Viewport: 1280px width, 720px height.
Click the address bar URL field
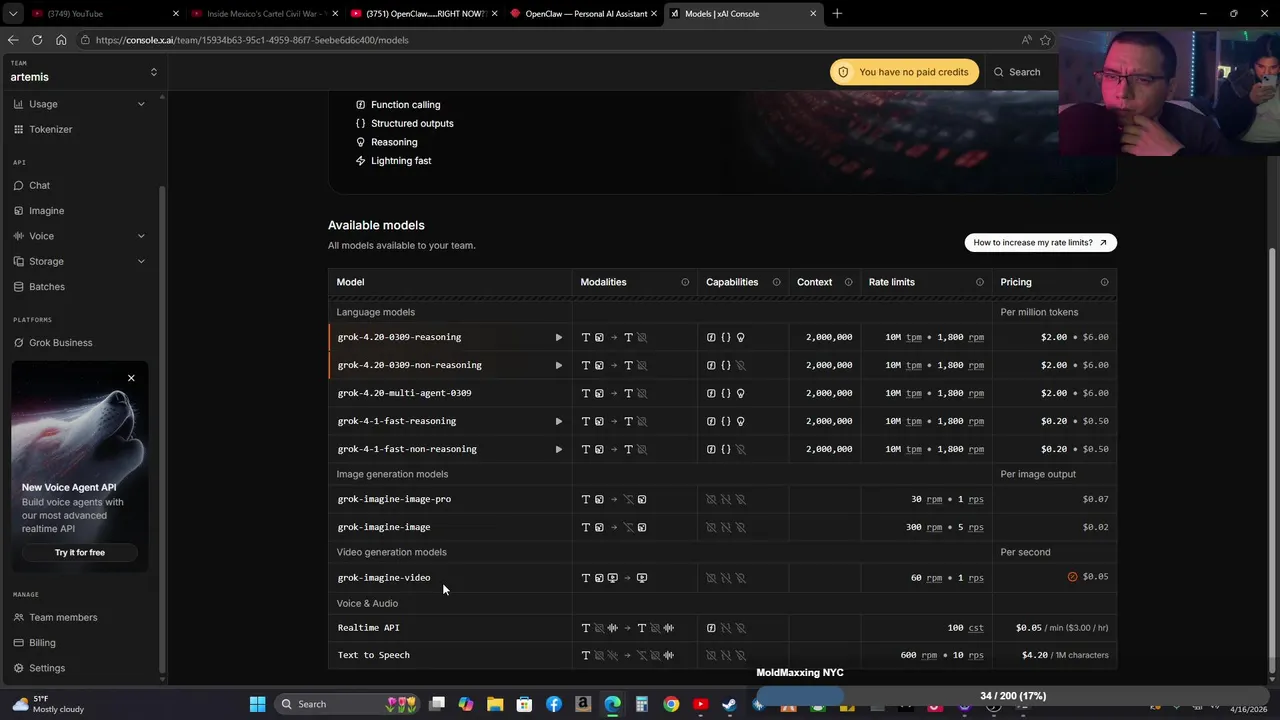(x=550, y=40)
